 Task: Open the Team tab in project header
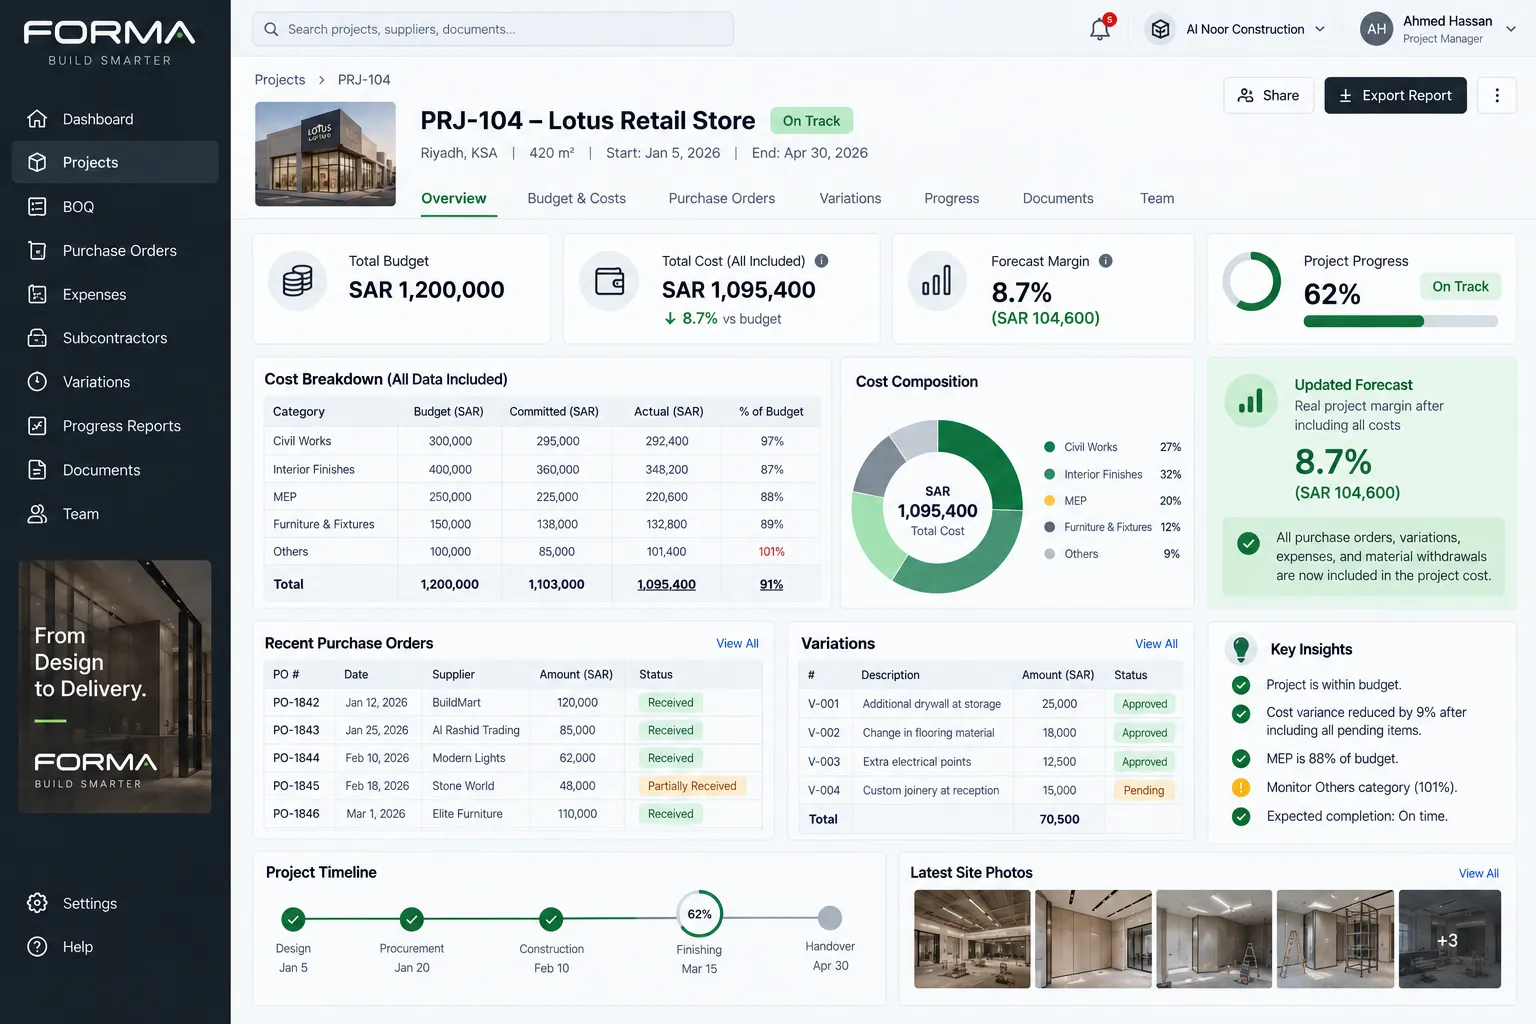point(1157,198)
